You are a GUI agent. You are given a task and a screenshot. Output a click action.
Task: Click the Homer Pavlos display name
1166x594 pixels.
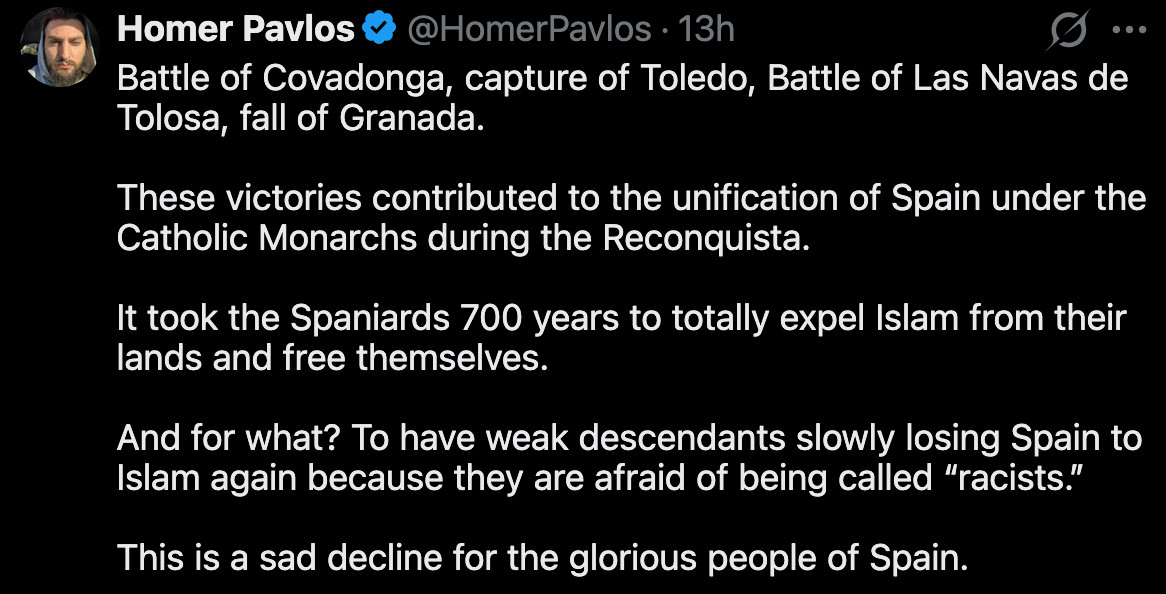(x=235, y=30)
